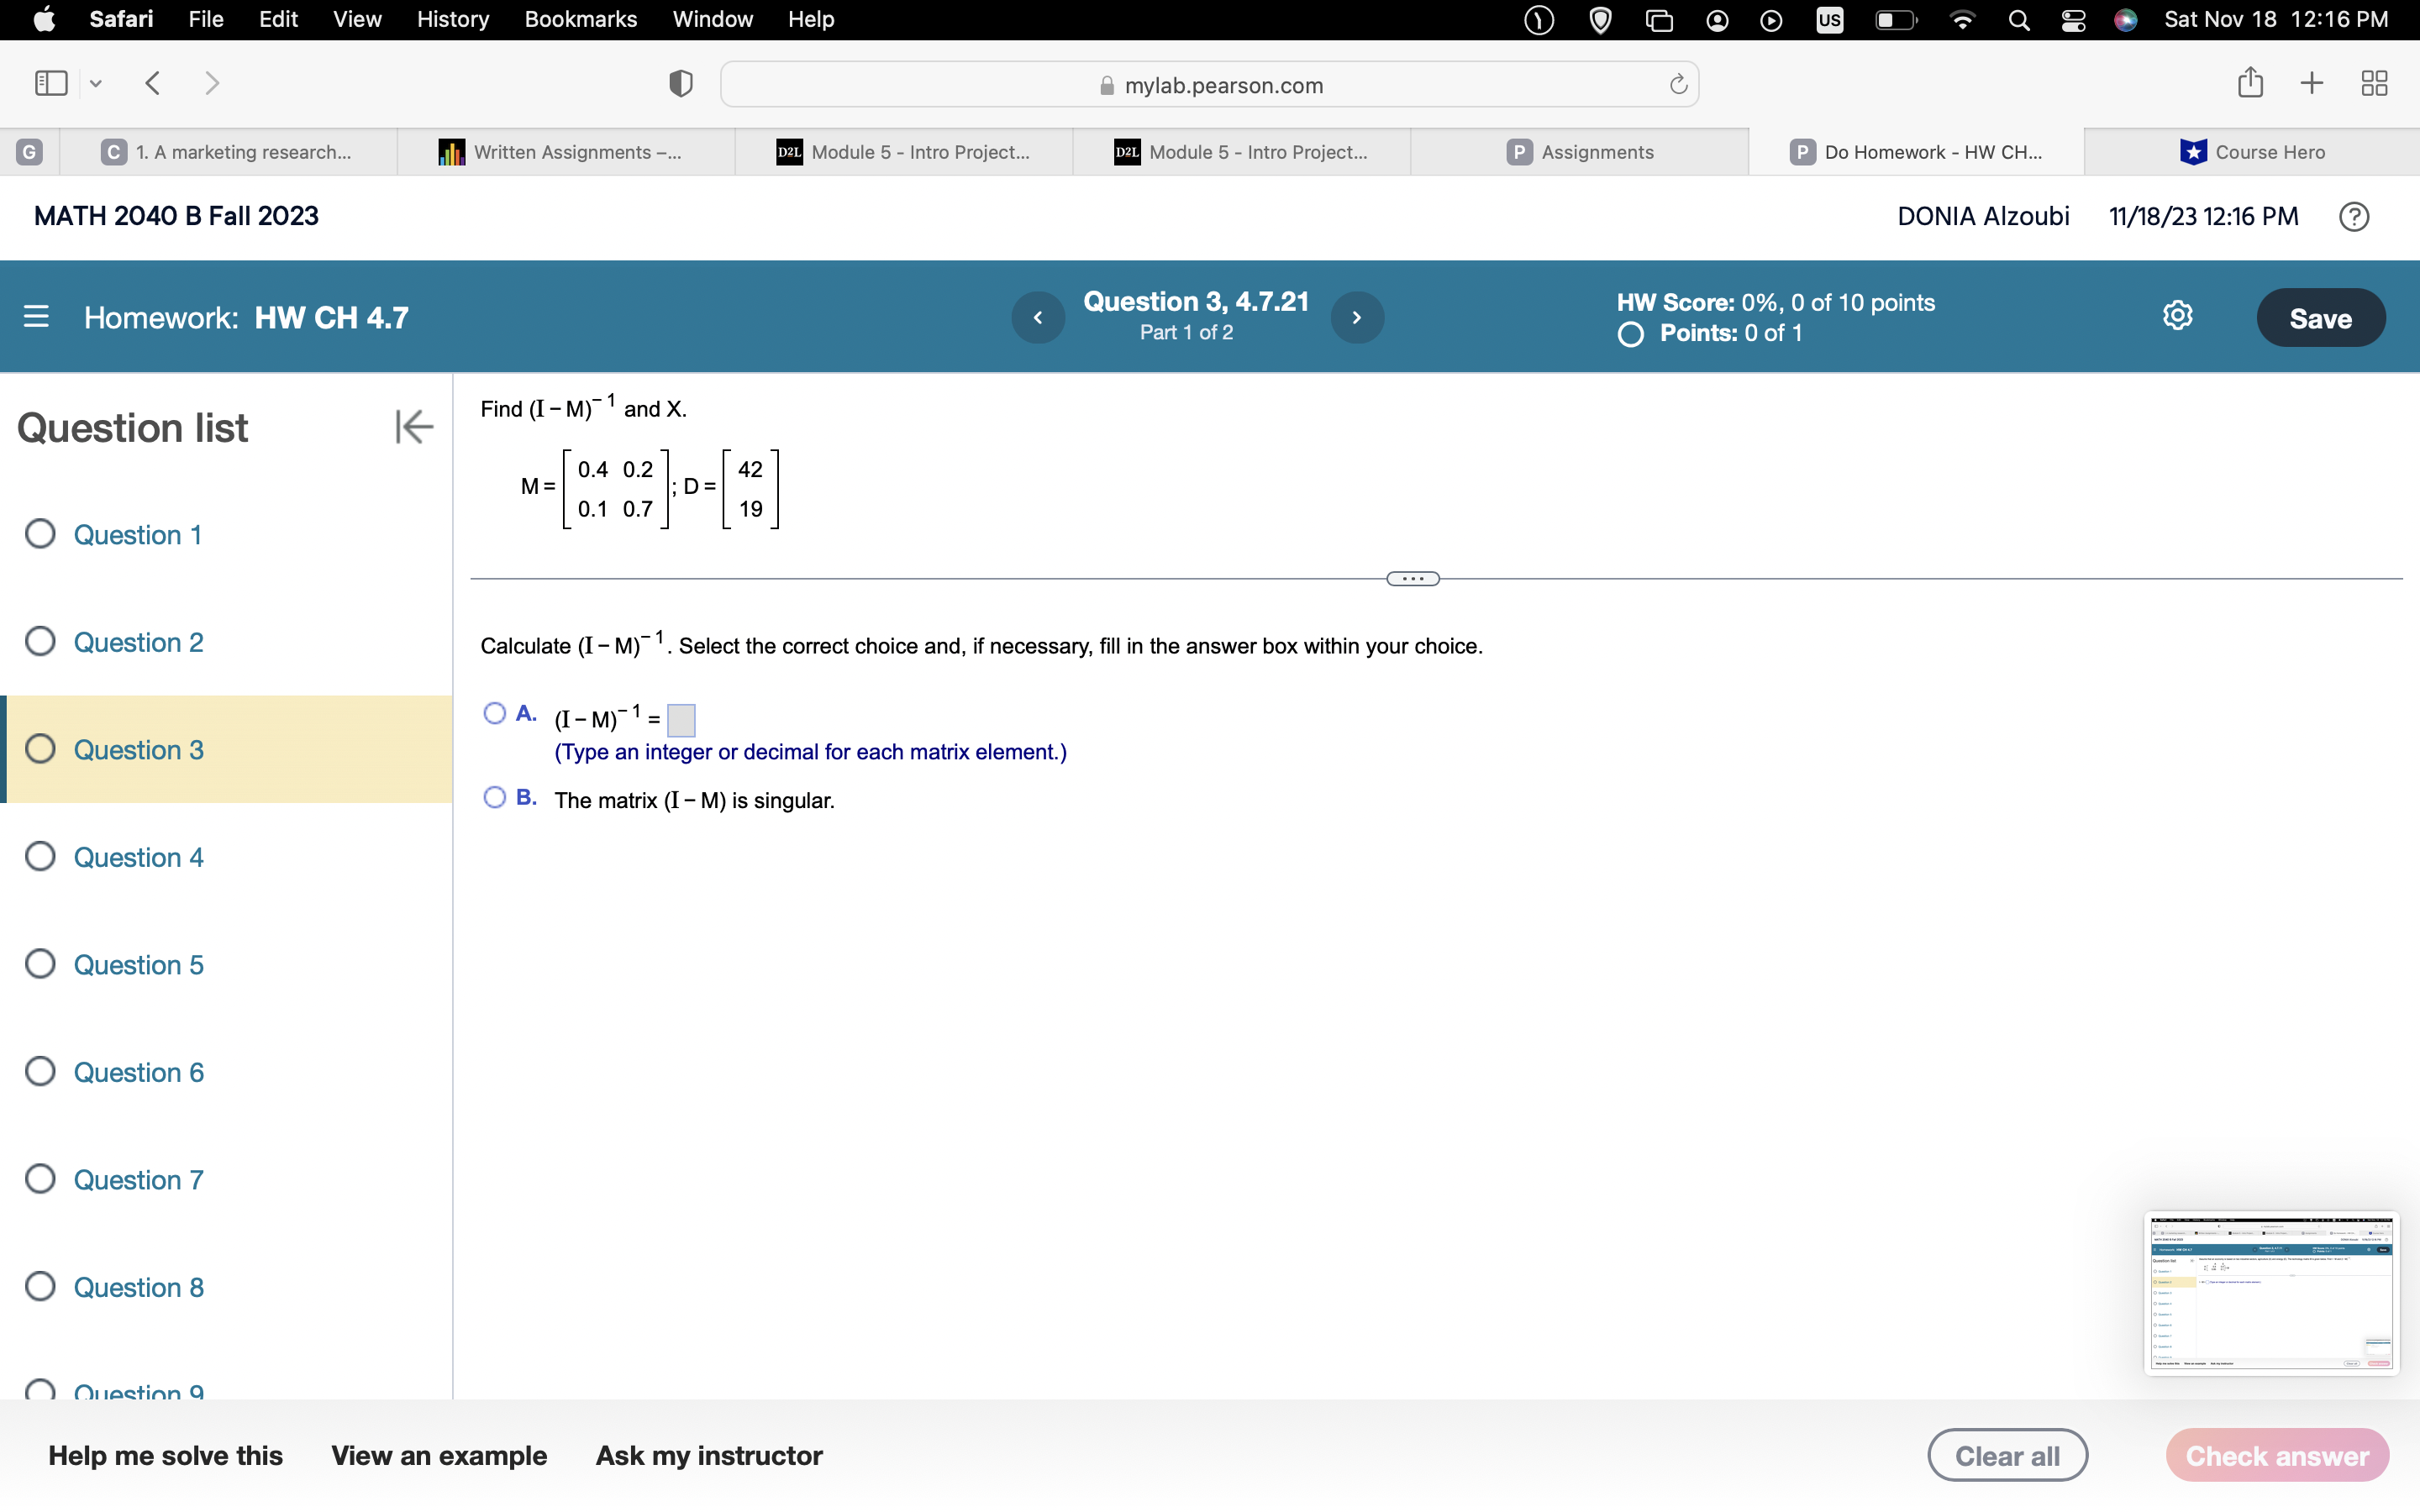Expand the question area with ellipsis handle
2420x1512 pixels.
point(1411,578)
